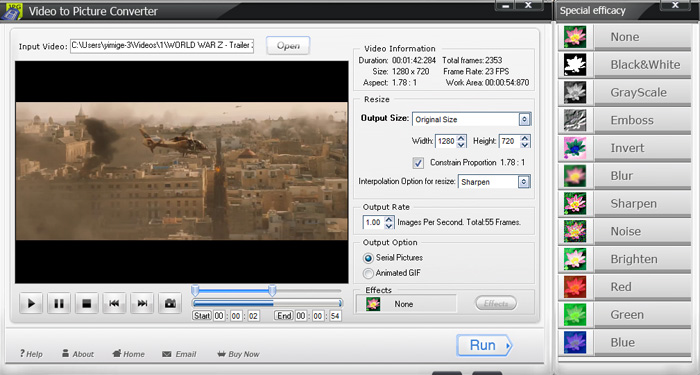The height and width of the screenshot is (375, 700).
Task: Apply the Noise effect
Action: point(642,231)
